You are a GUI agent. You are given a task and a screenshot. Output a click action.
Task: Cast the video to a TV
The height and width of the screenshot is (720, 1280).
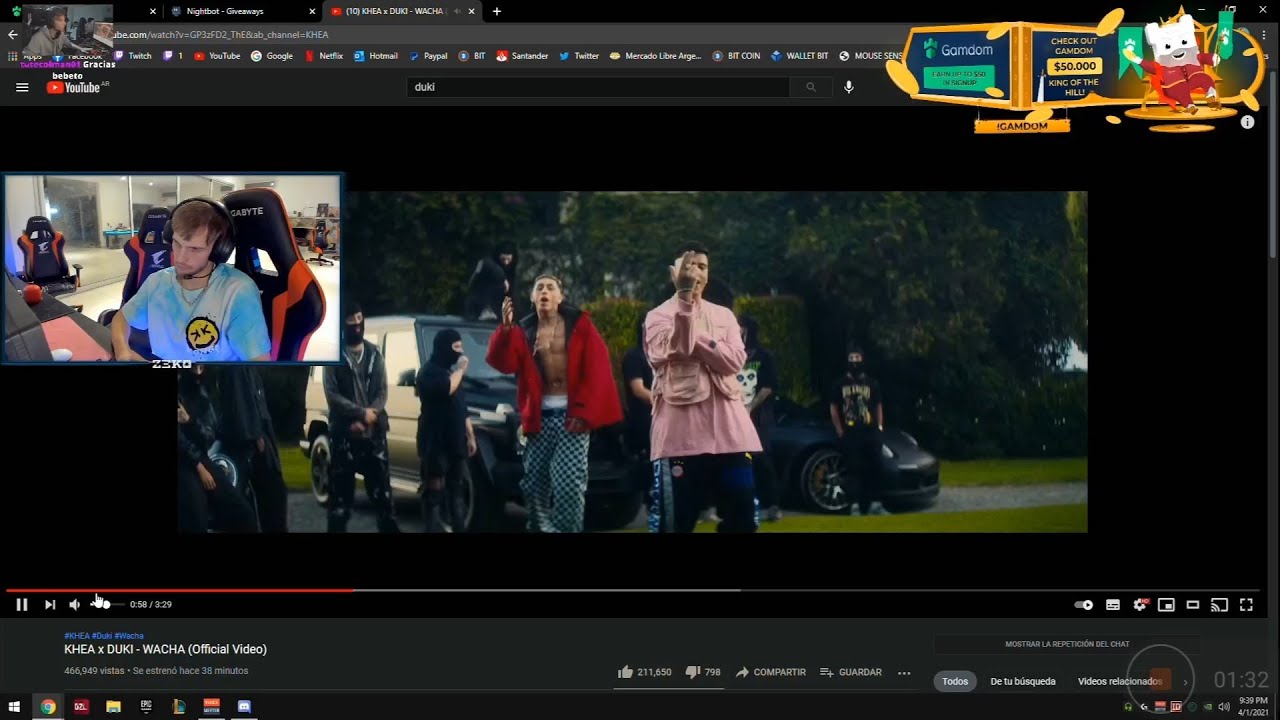click(1219, 604)
